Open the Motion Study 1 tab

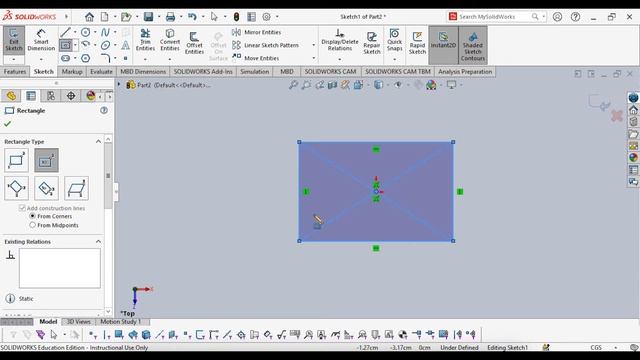pyautogui.click(x=121, y=322)
